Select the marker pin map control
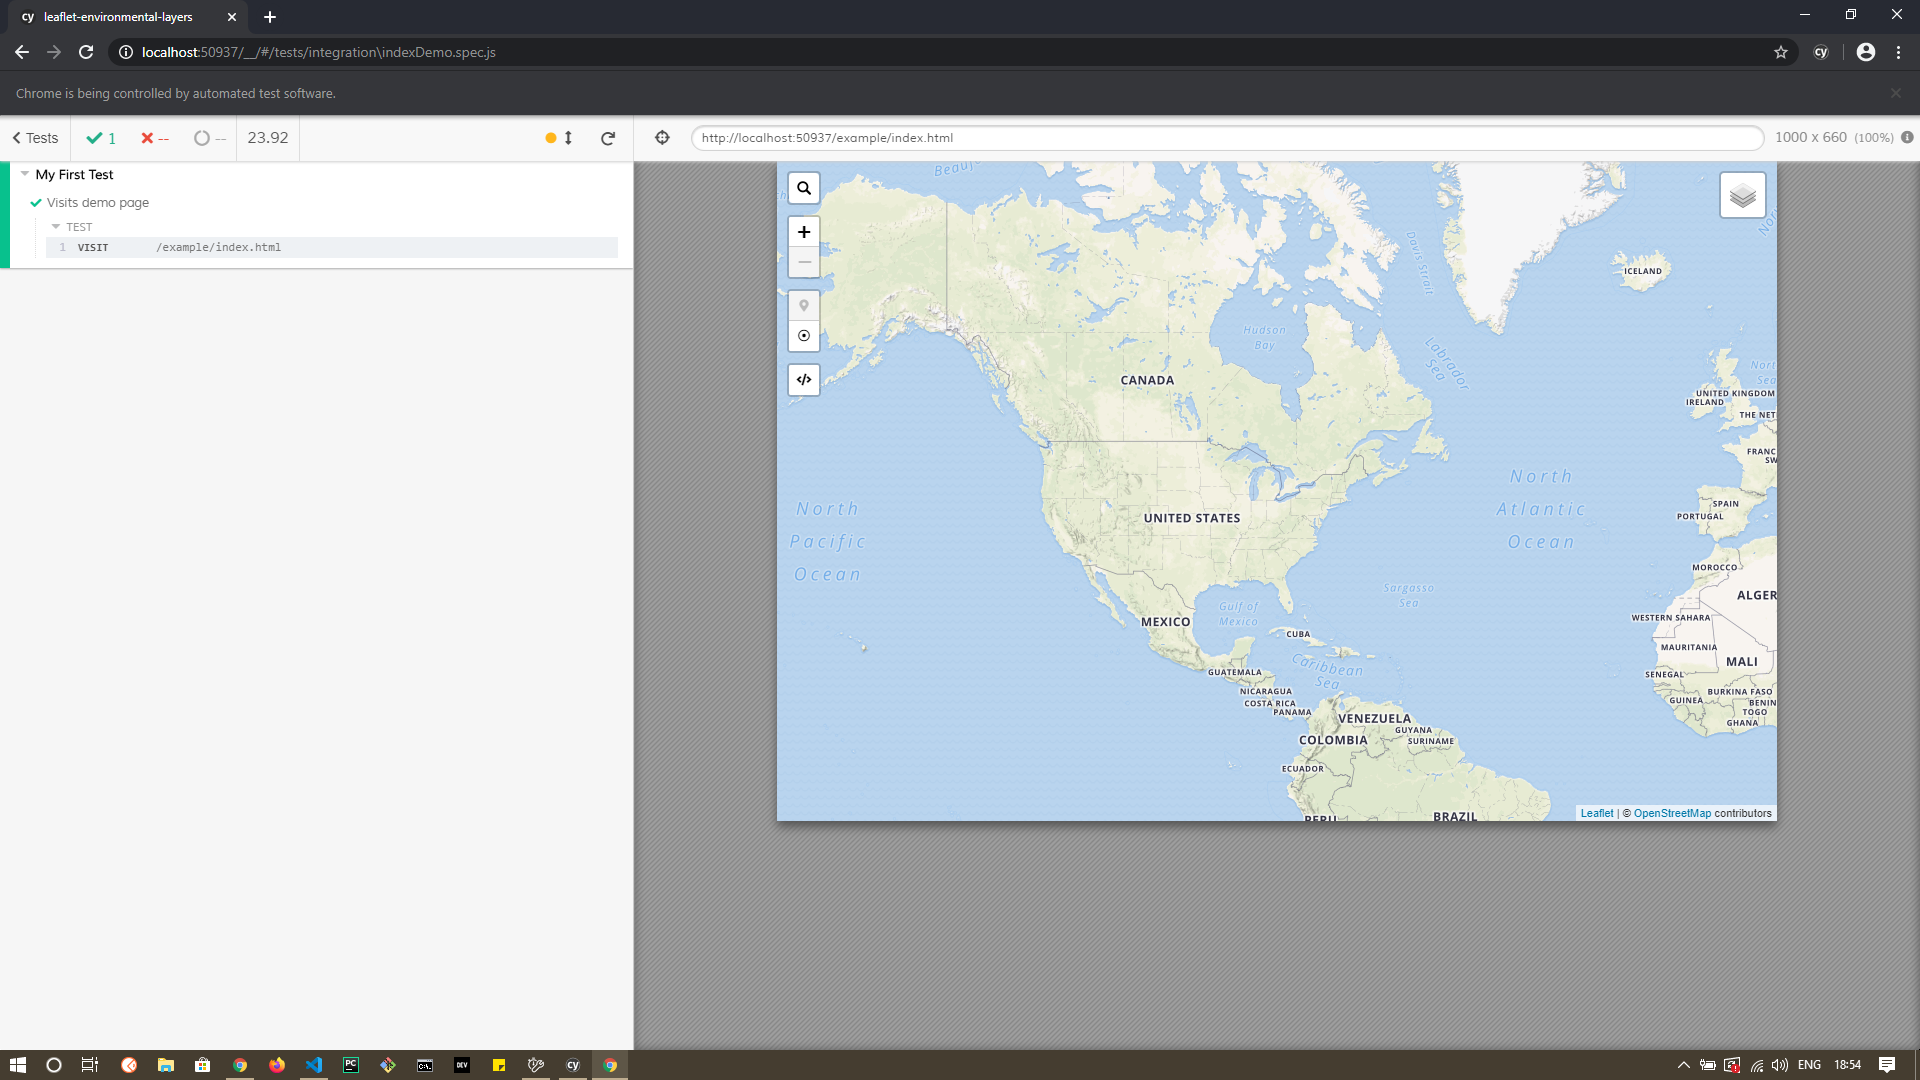 coord(803,305)
